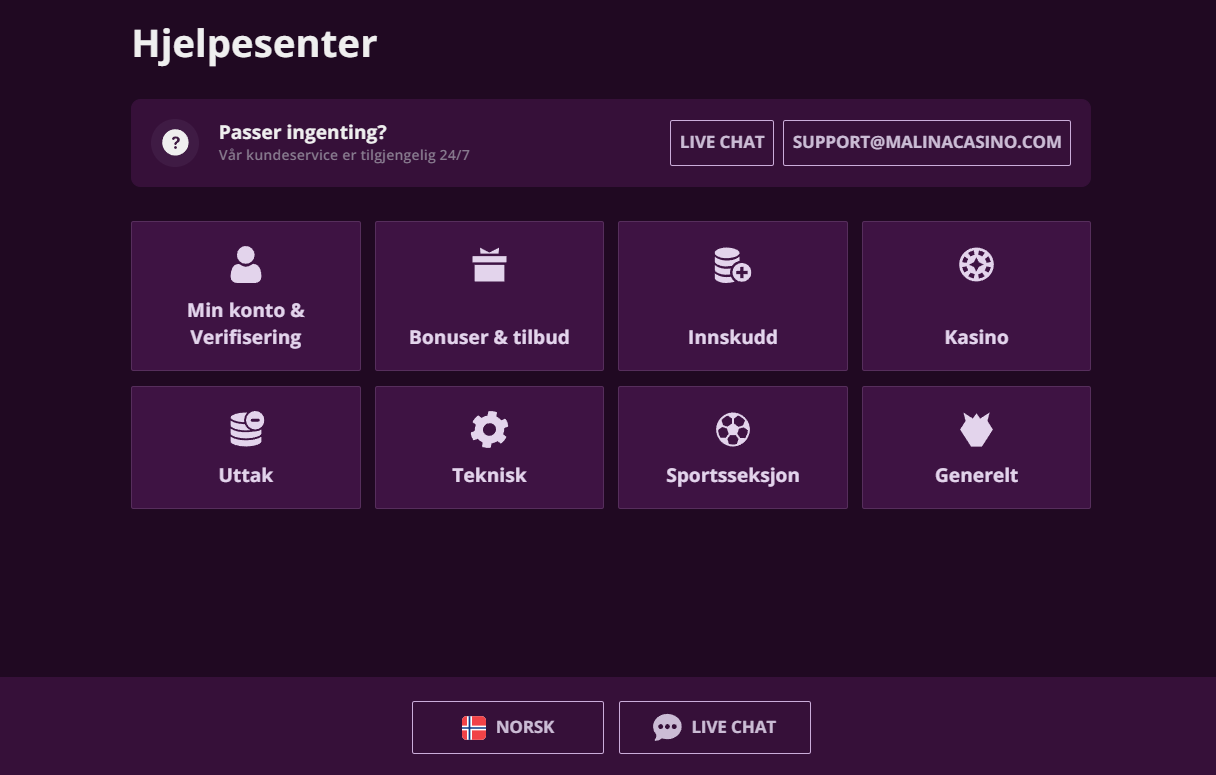Click the support@malinacasino.com email link
This screenshot has width=1216, height=775.
coord(926,143)
